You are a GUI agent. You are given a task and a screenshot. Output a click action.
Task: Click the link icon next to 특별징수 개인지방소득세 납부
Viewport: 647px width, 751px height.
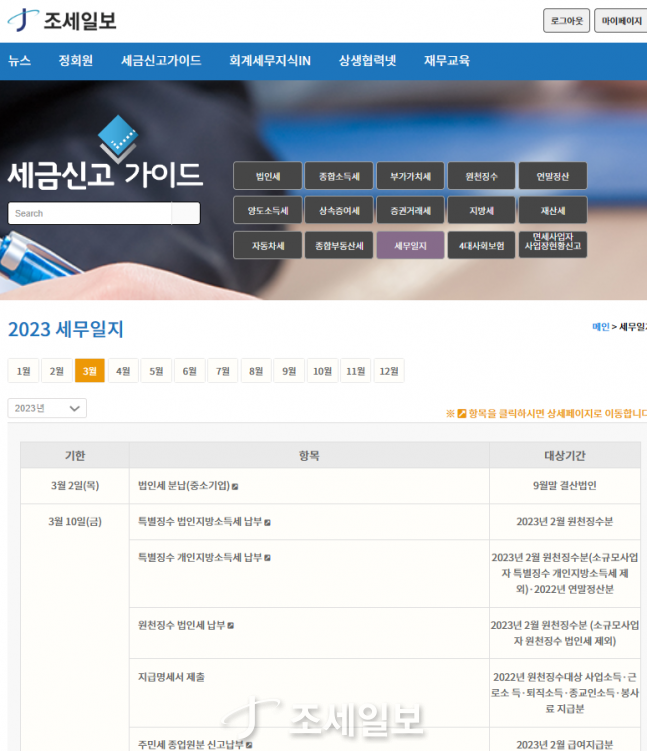(268, 558)
